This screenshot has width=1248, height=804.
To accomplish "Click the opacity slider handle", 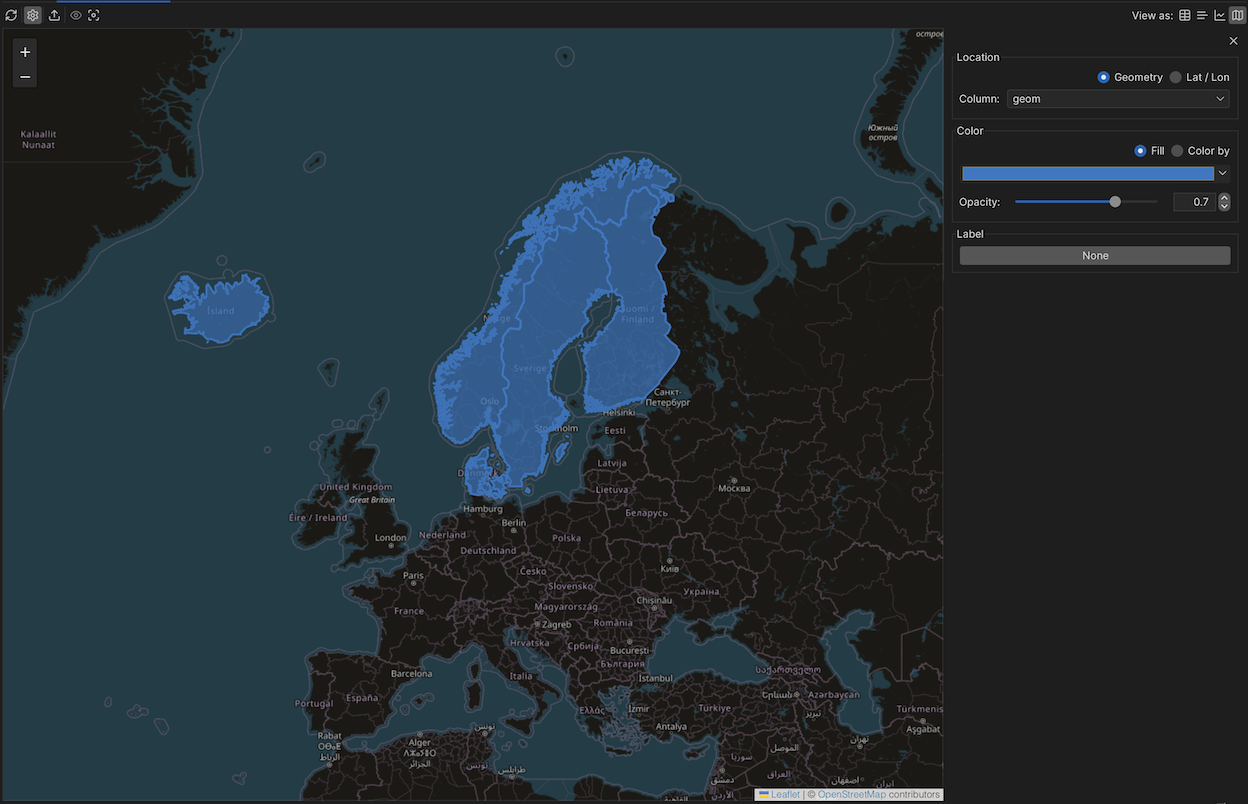I will (1115, 202).
